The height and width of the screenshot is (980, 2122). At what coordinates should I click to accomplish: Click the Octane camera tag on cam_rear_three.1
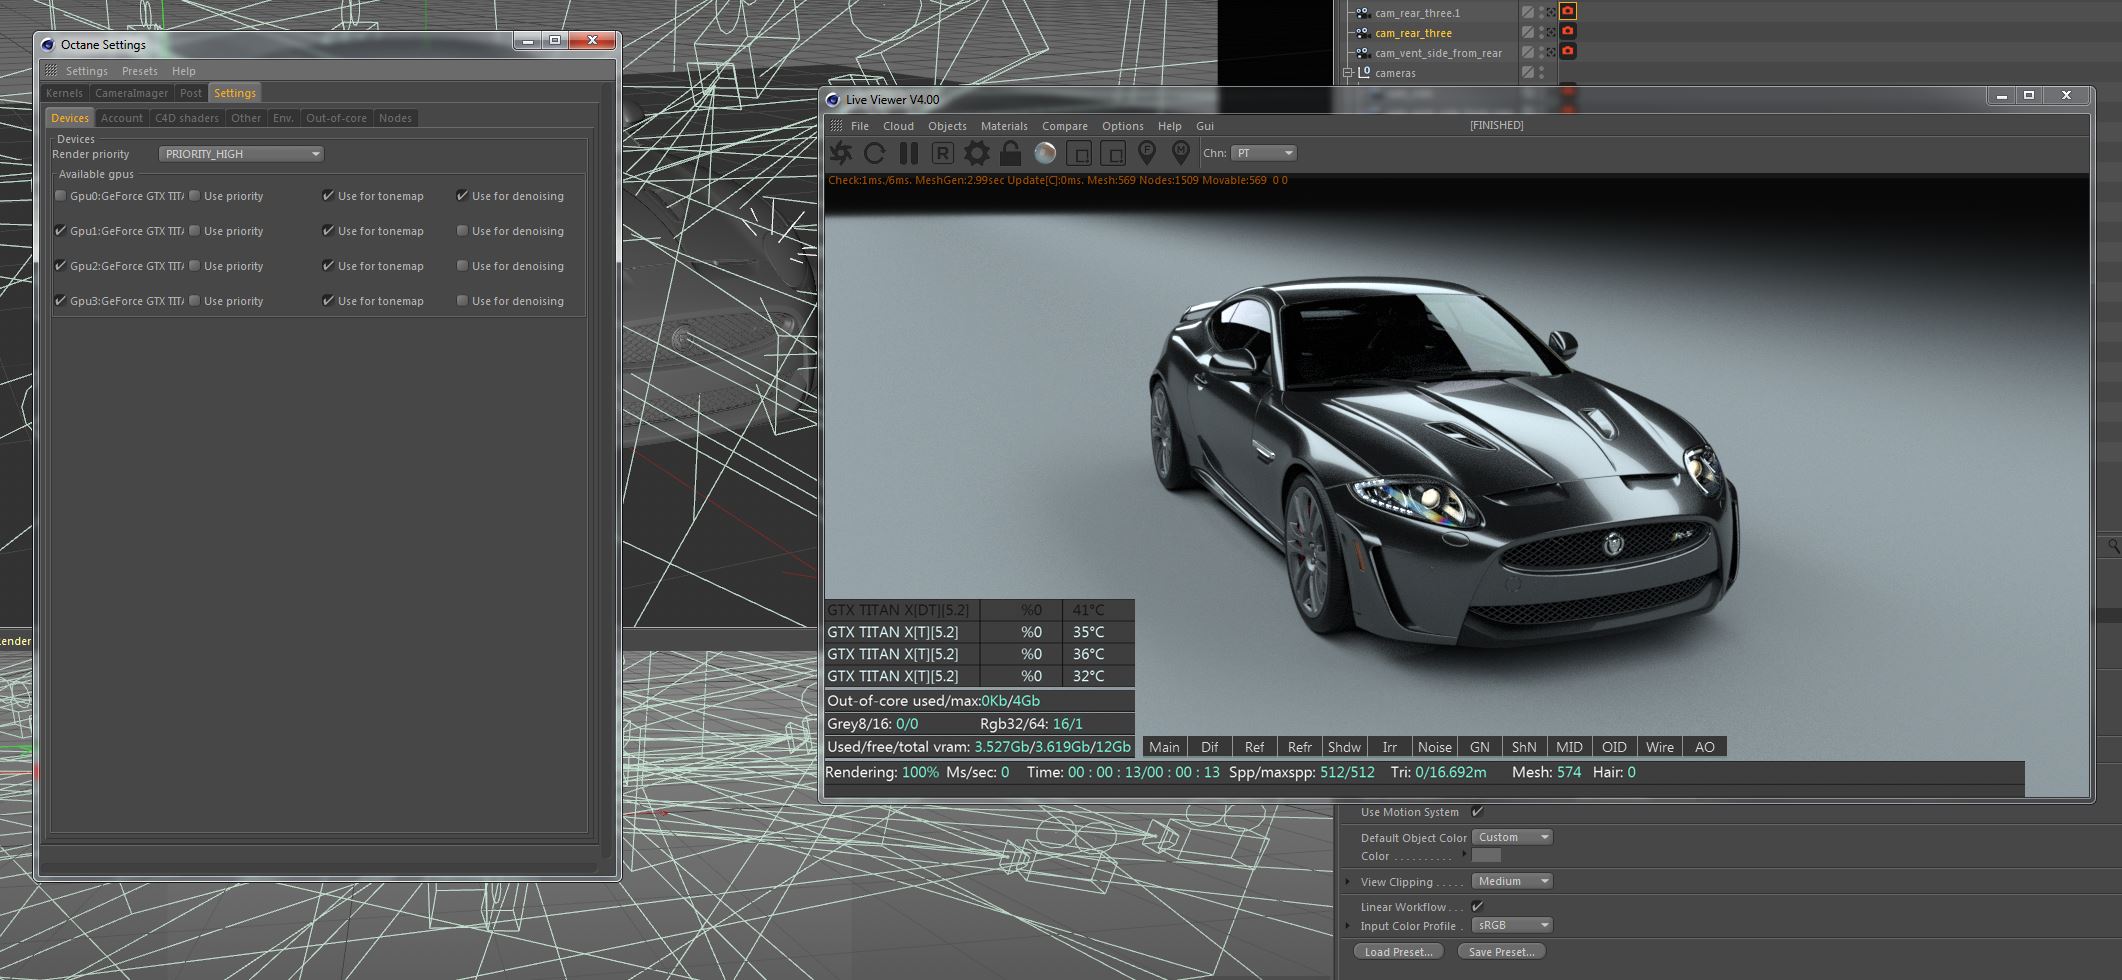[x=1568, y=12]
